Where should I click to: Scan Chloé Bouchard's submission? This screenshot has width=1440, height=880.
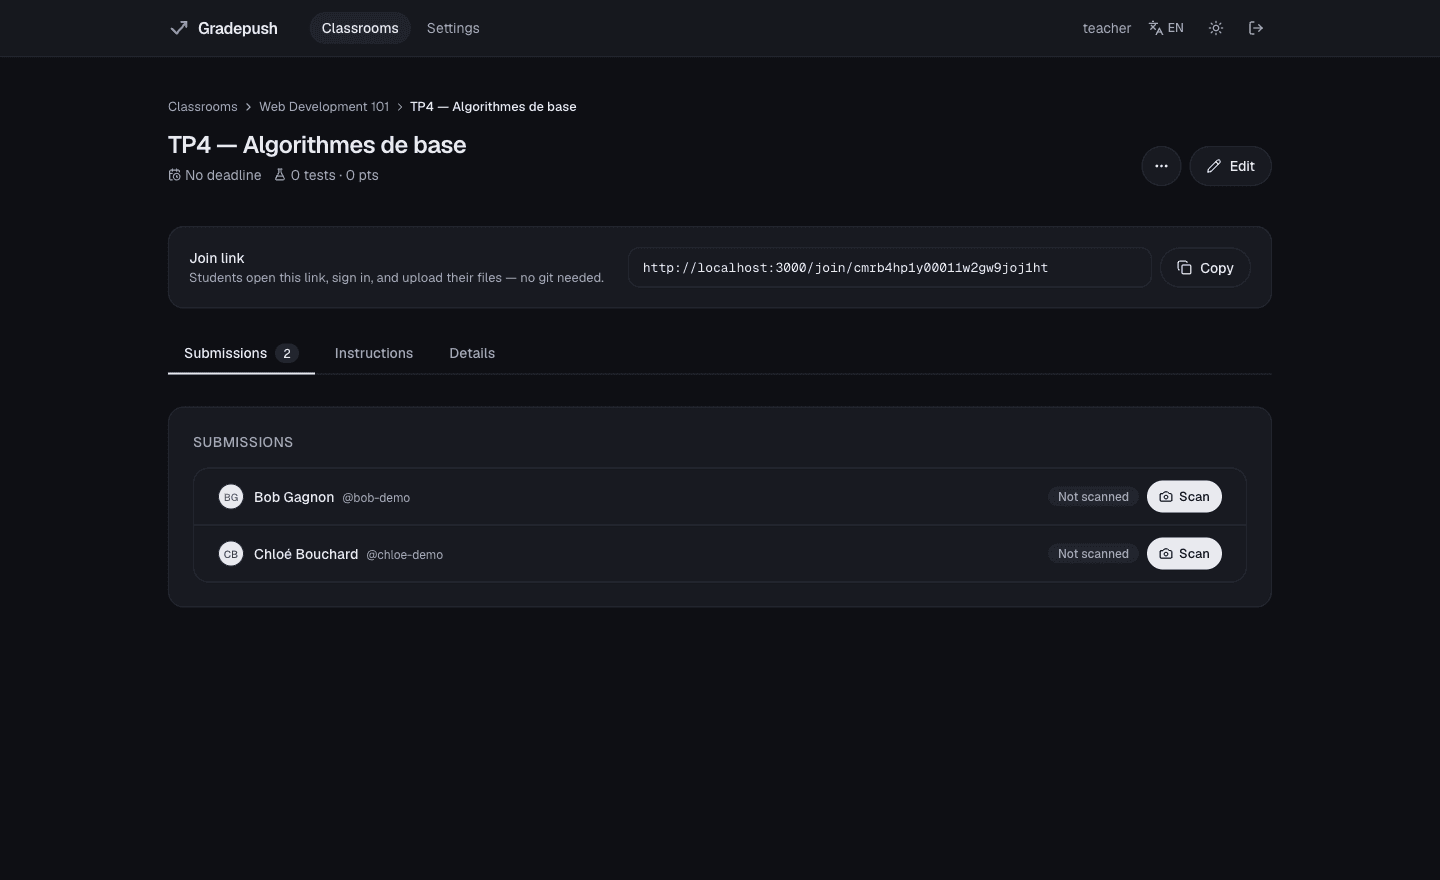(1184, 554)
